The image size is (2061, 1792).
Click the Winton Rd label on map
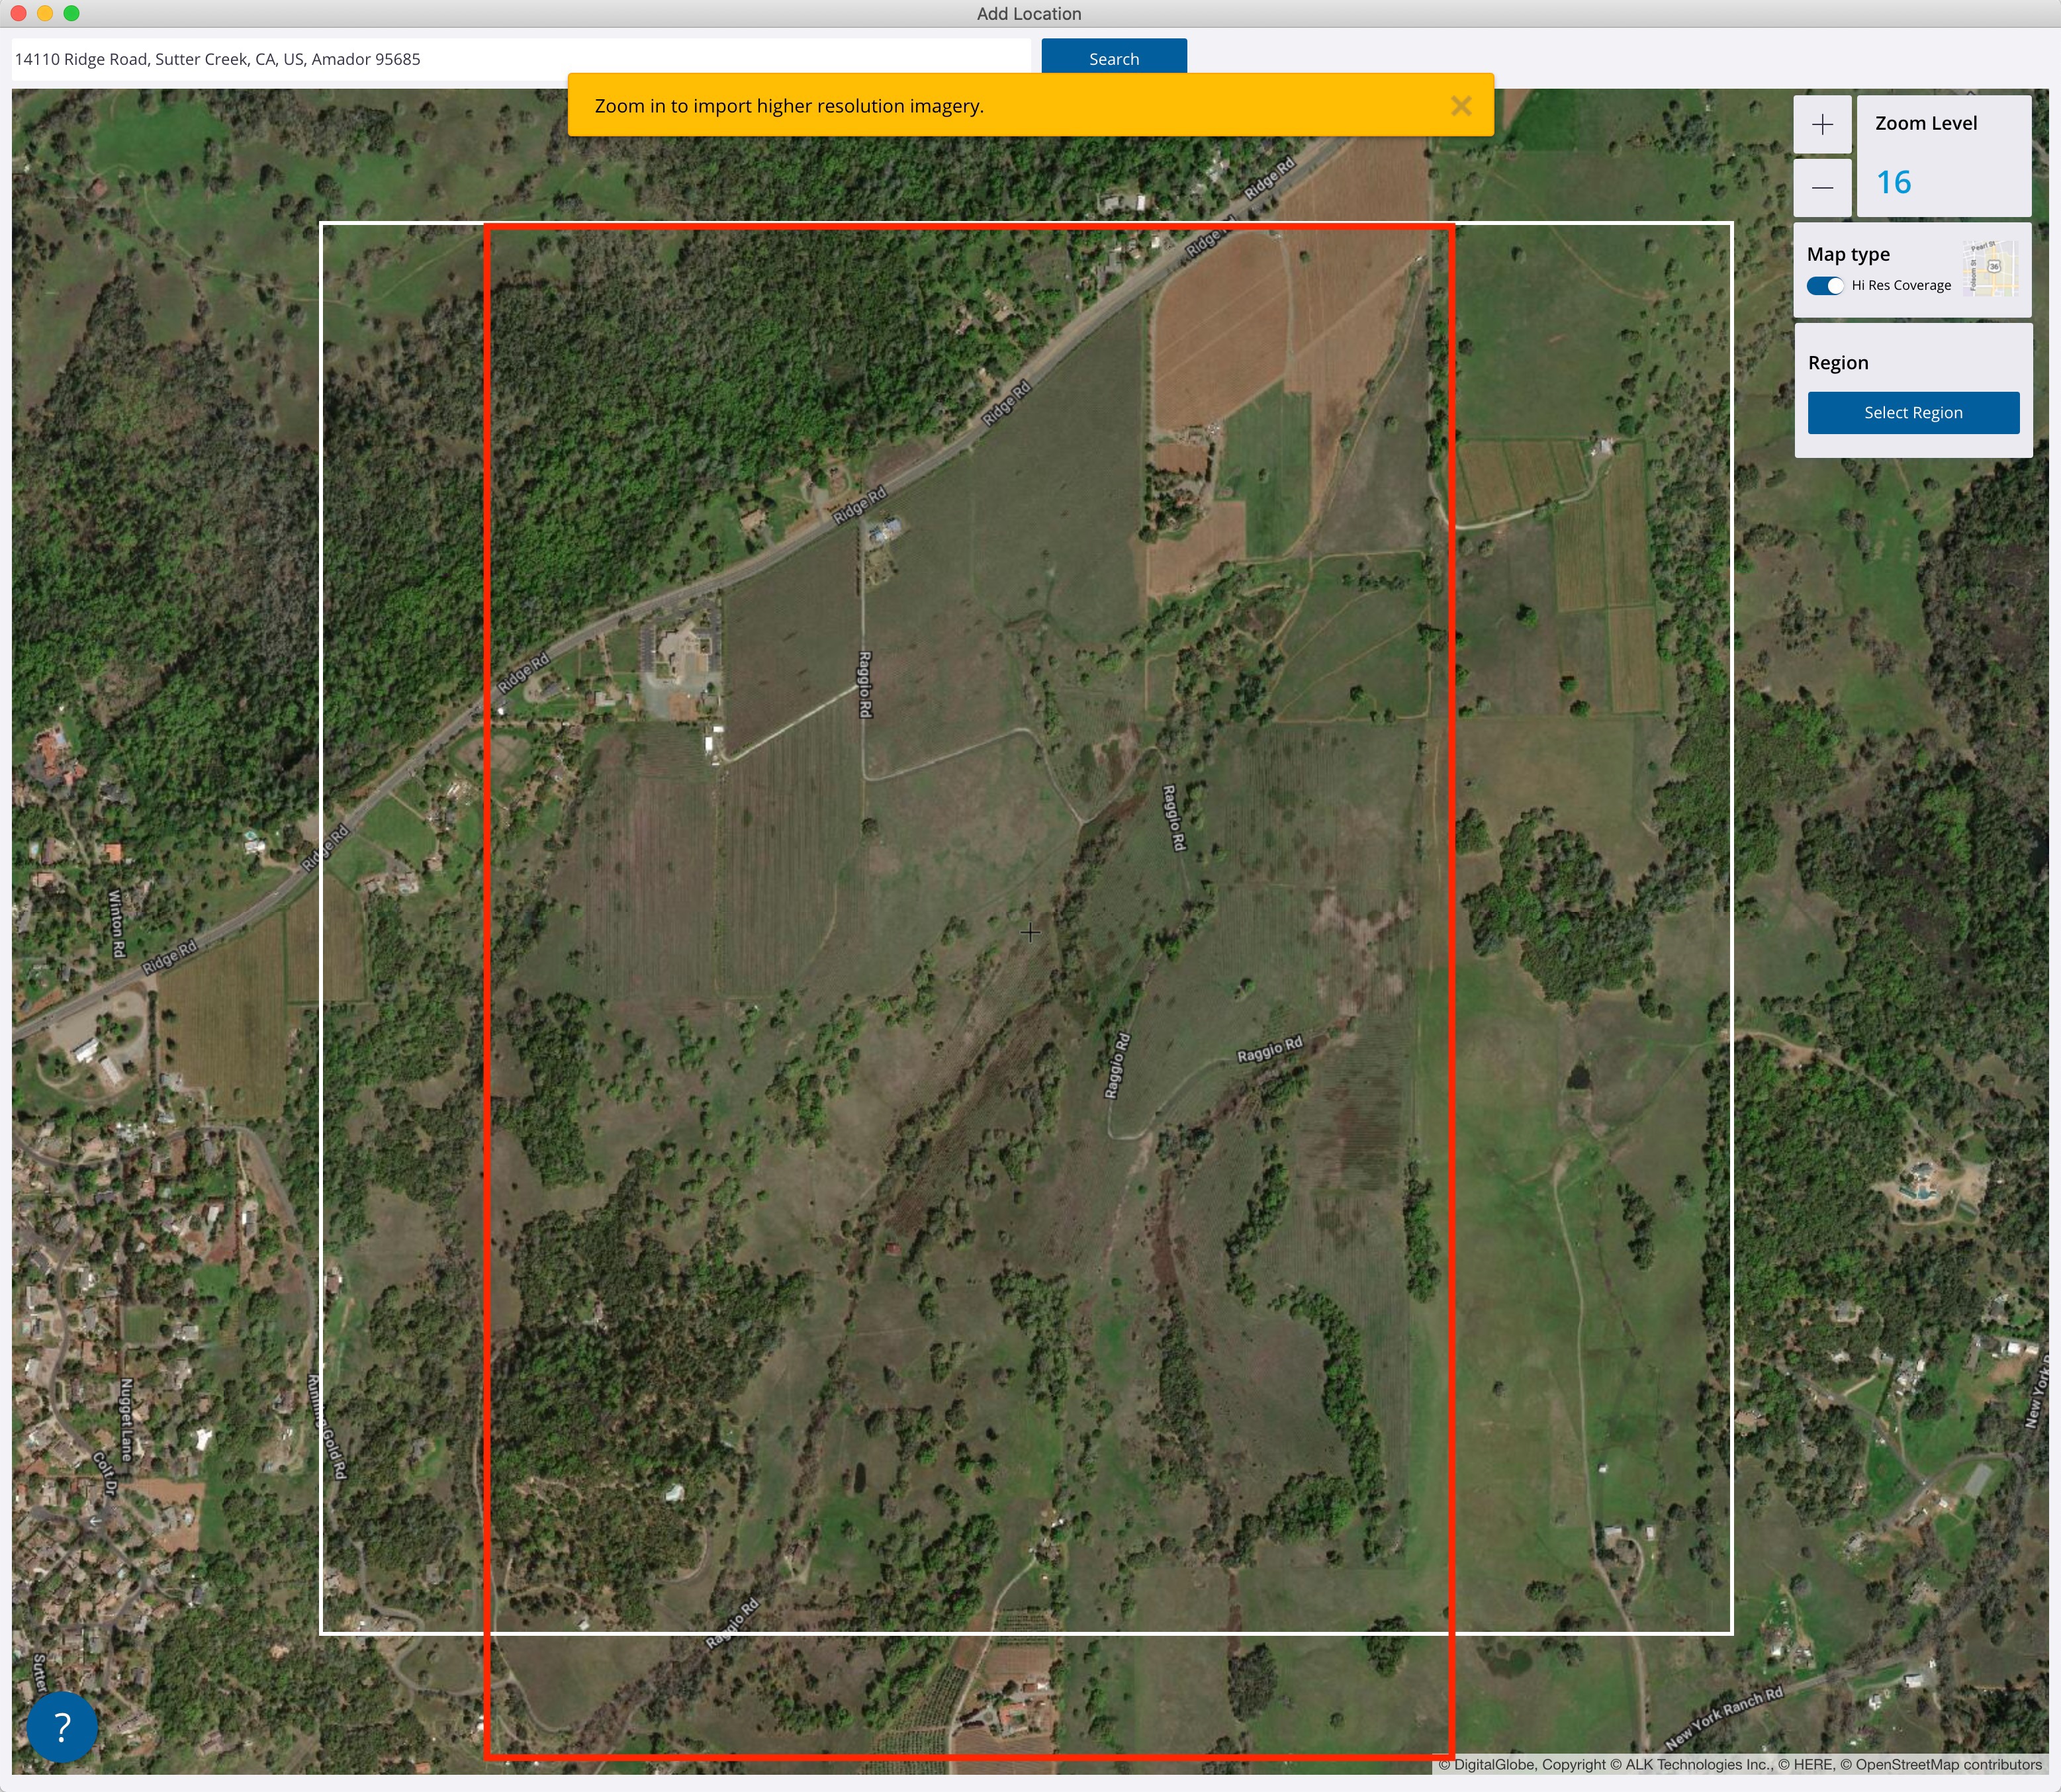pyautogui.click(x=116, y=924)
